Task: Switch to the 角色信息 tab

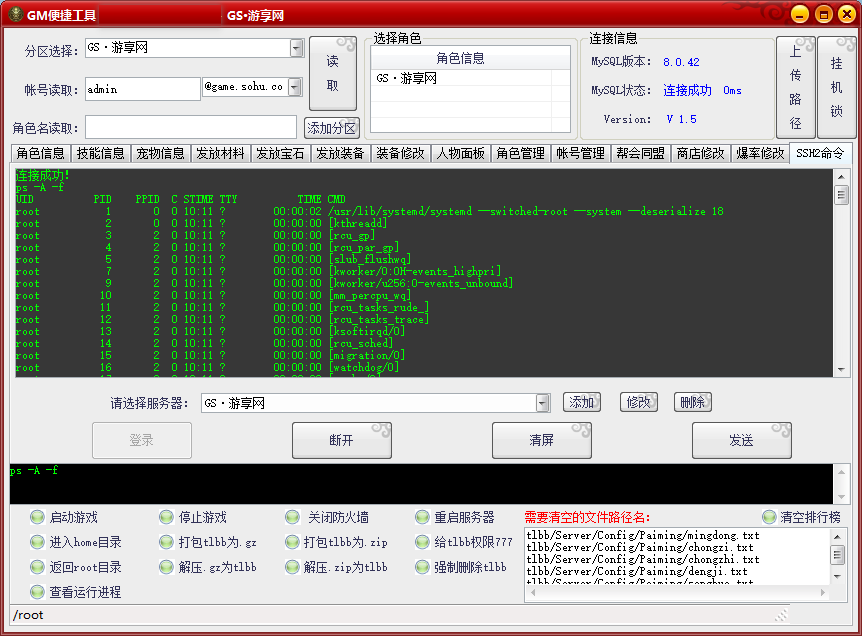Action: tap(41, 153)
